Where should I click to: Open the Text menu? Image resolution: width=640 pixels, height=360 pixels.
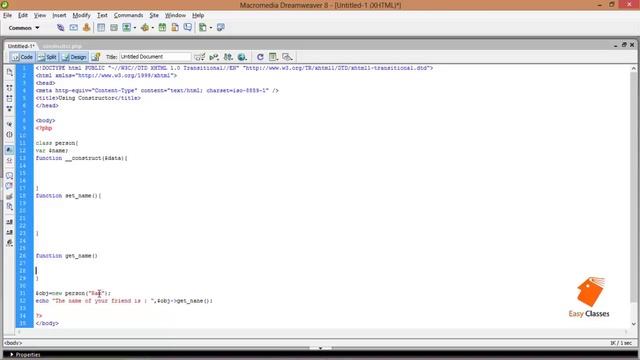(x=102, y=15)
